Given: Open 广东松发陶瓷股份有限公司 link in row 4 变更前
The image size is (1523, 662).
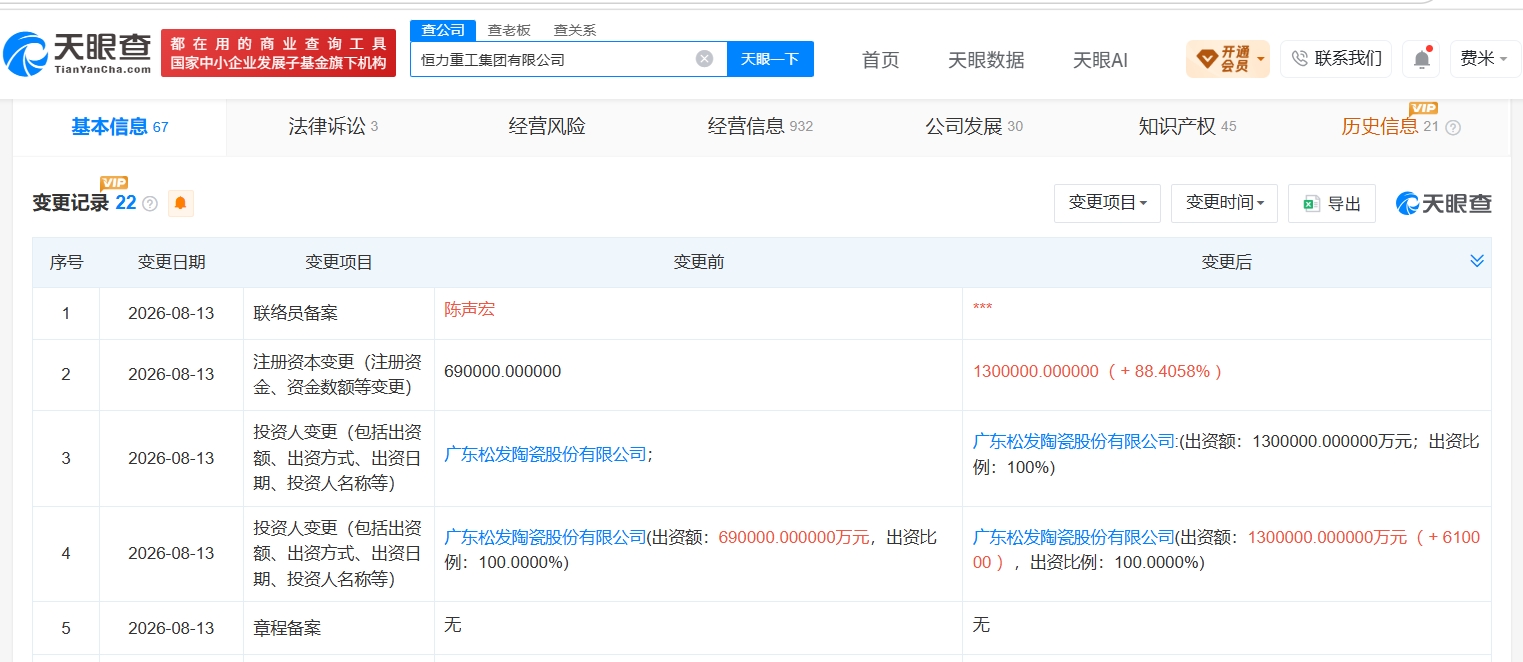Looking at the screenshot, I should (x=546, y=537).
